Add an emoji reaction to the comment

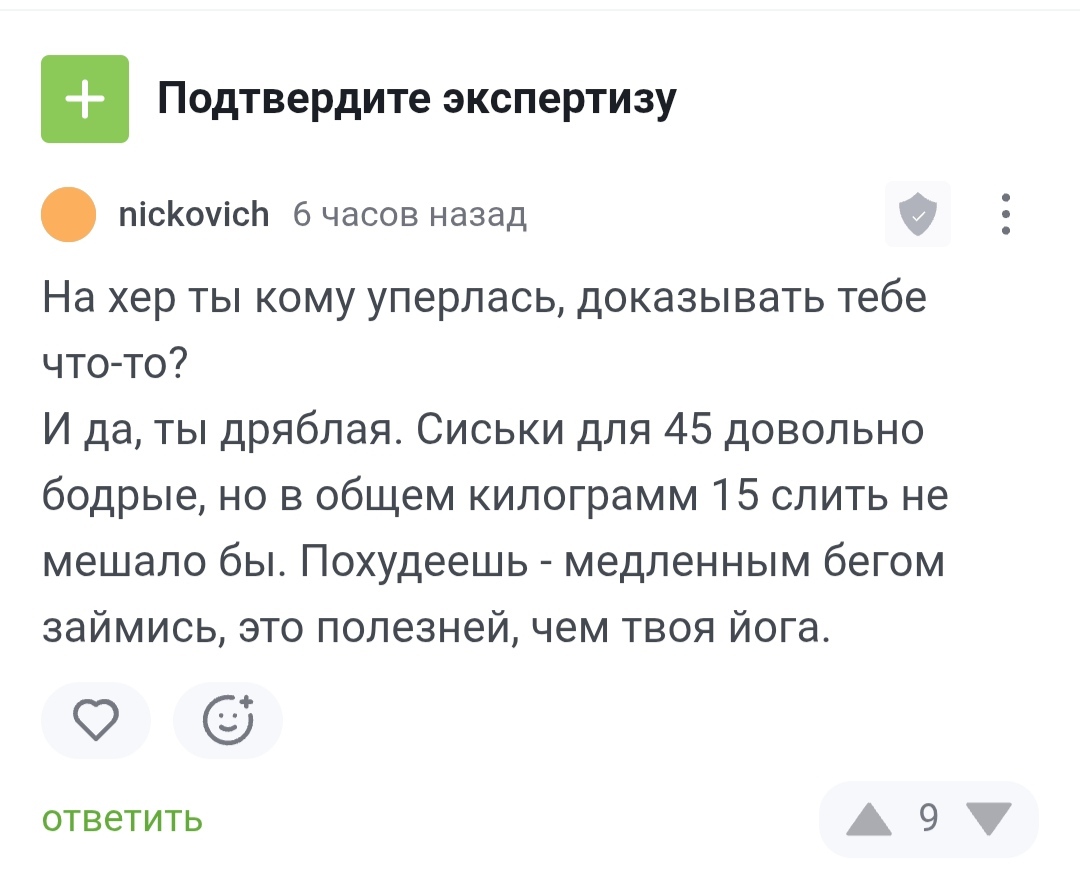tap(228, 720)
